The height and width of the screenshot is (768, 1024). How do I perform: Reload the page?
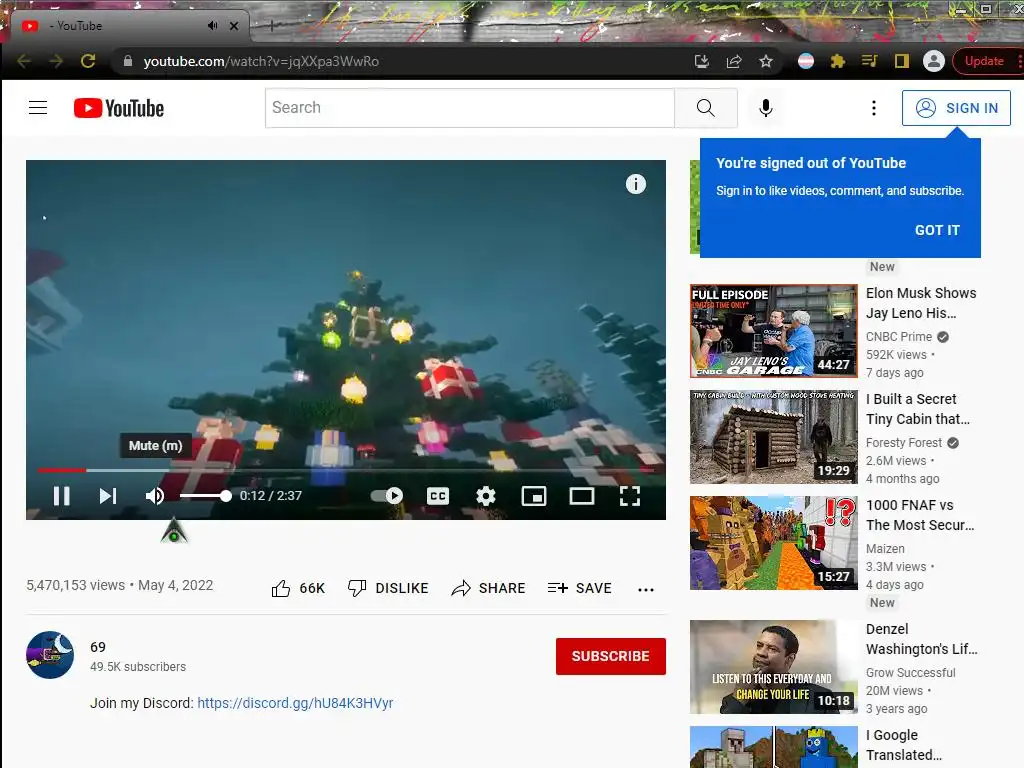point(88,61)
